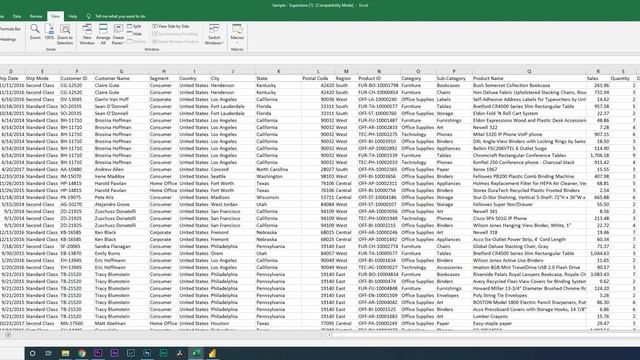Image resolution: width=640 pixels, height=360 pixels.
Task: Add a new sheet with plus icon
Action: point(8,335)
